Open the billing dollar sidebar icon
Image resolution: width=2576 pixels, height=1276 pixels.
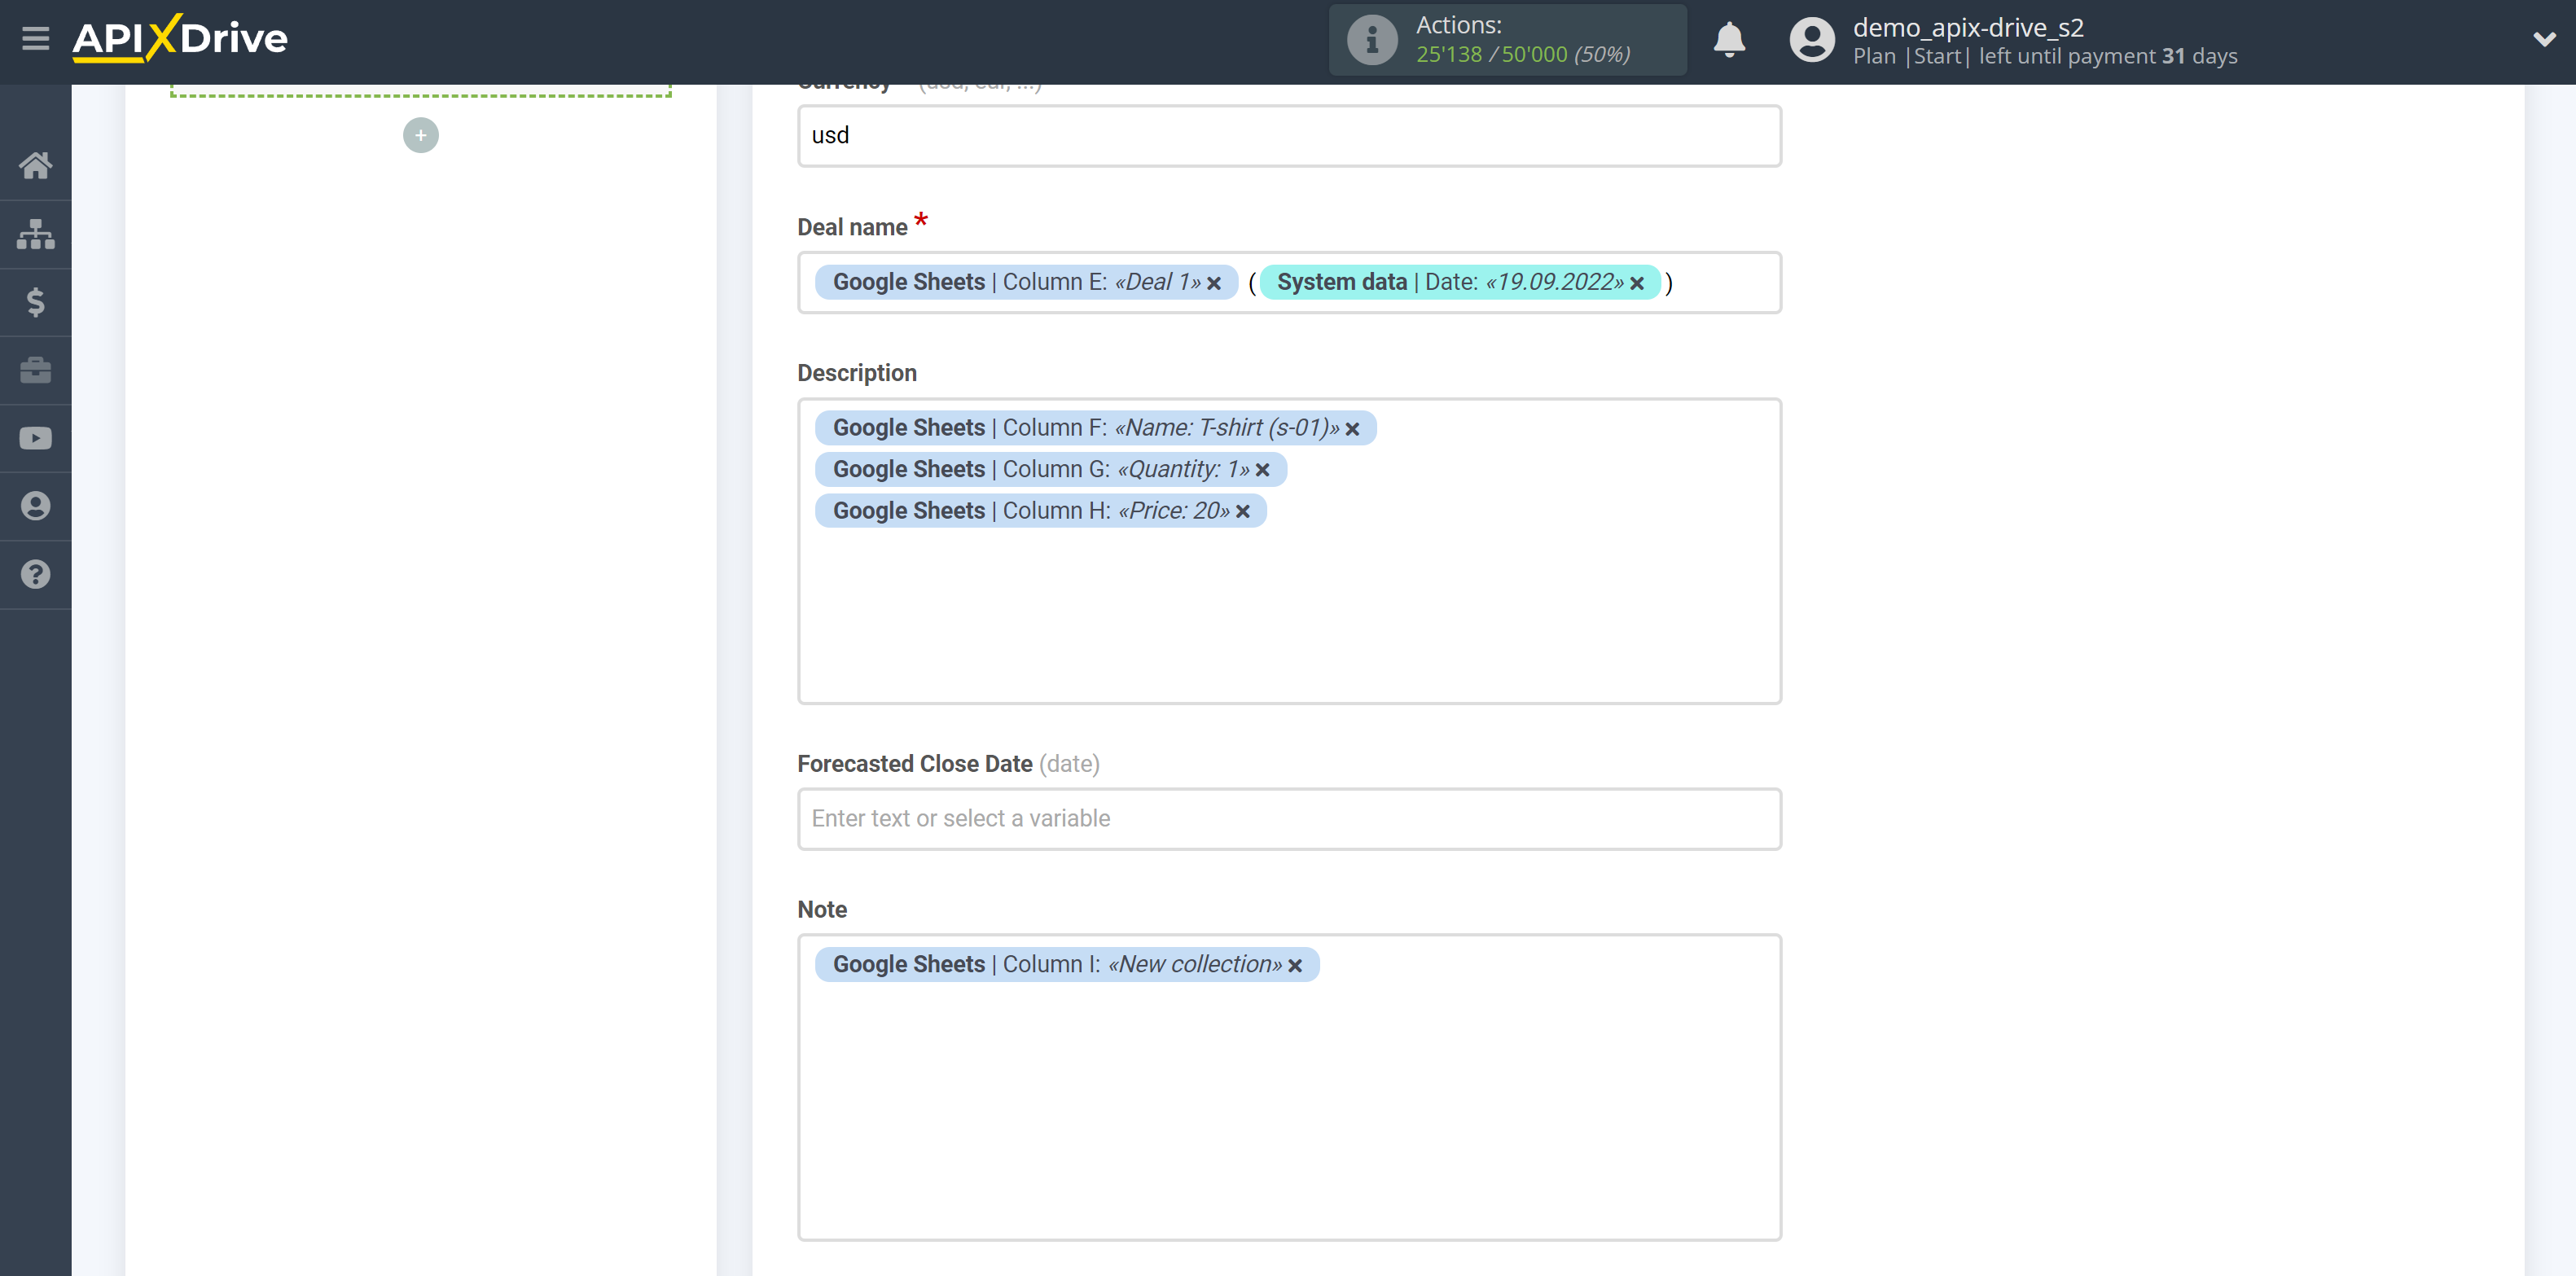(35, 302)
